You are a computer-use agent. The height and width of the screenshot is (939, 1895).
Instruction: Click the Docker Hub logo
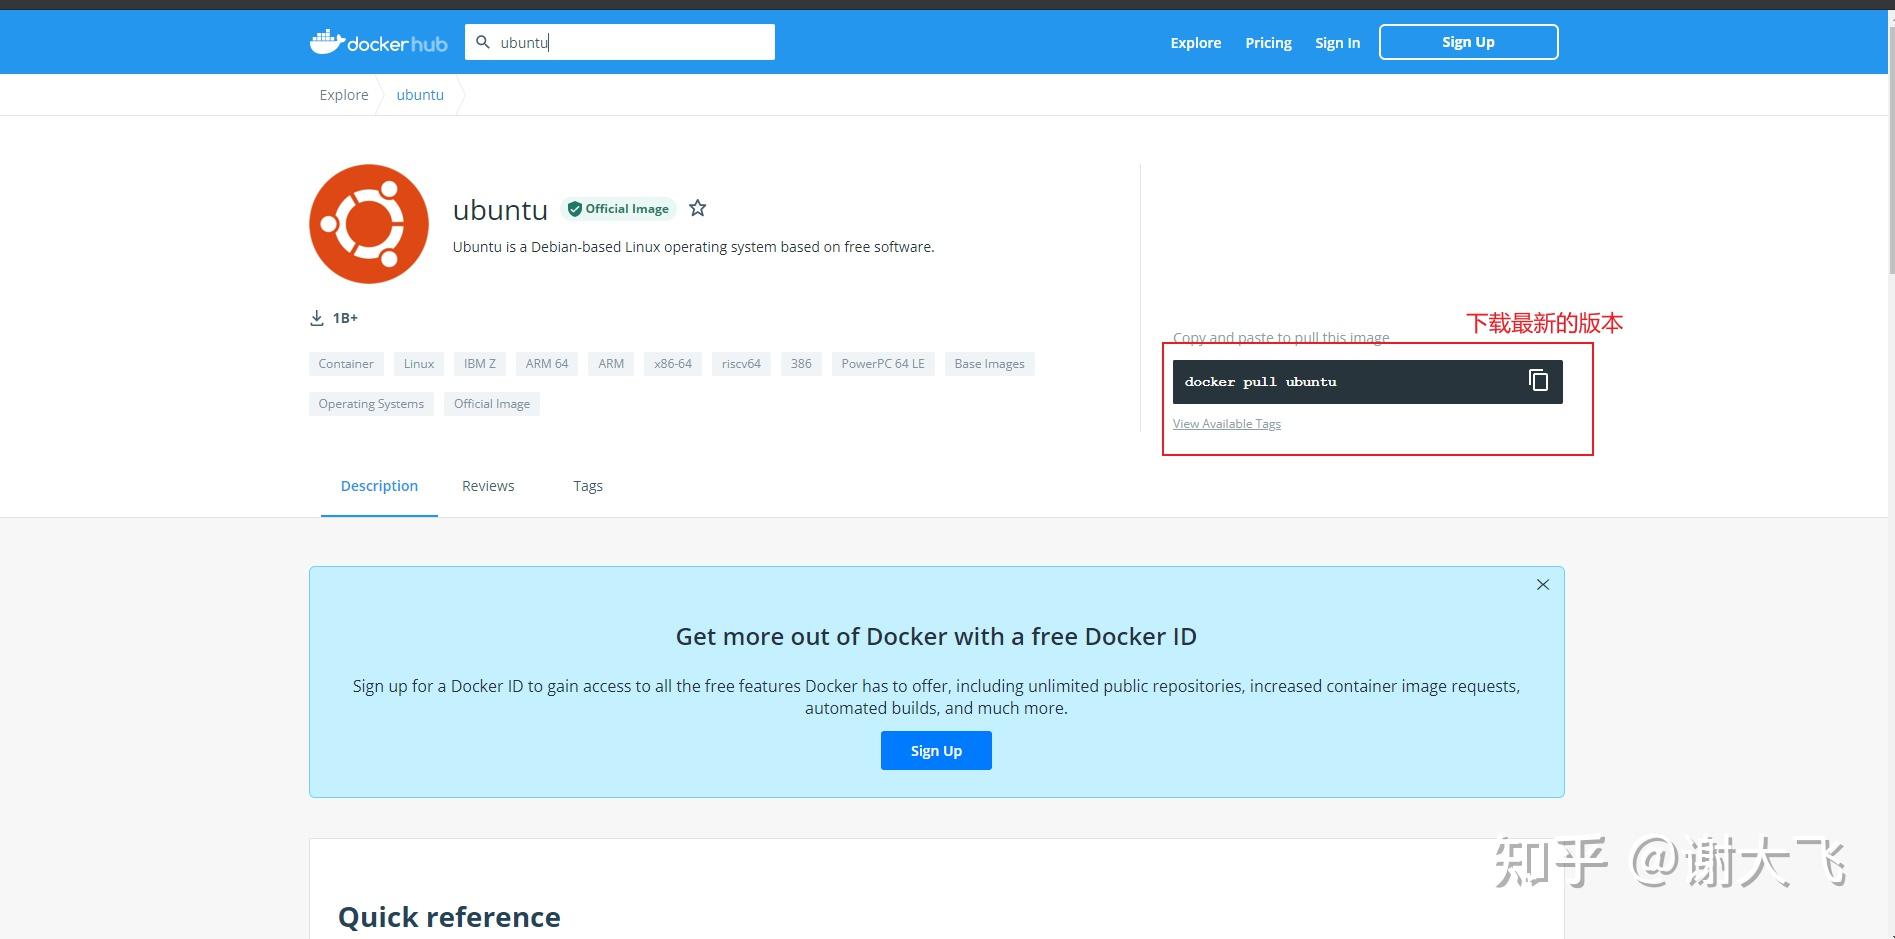pyautogui.click(x=378, y=42)
